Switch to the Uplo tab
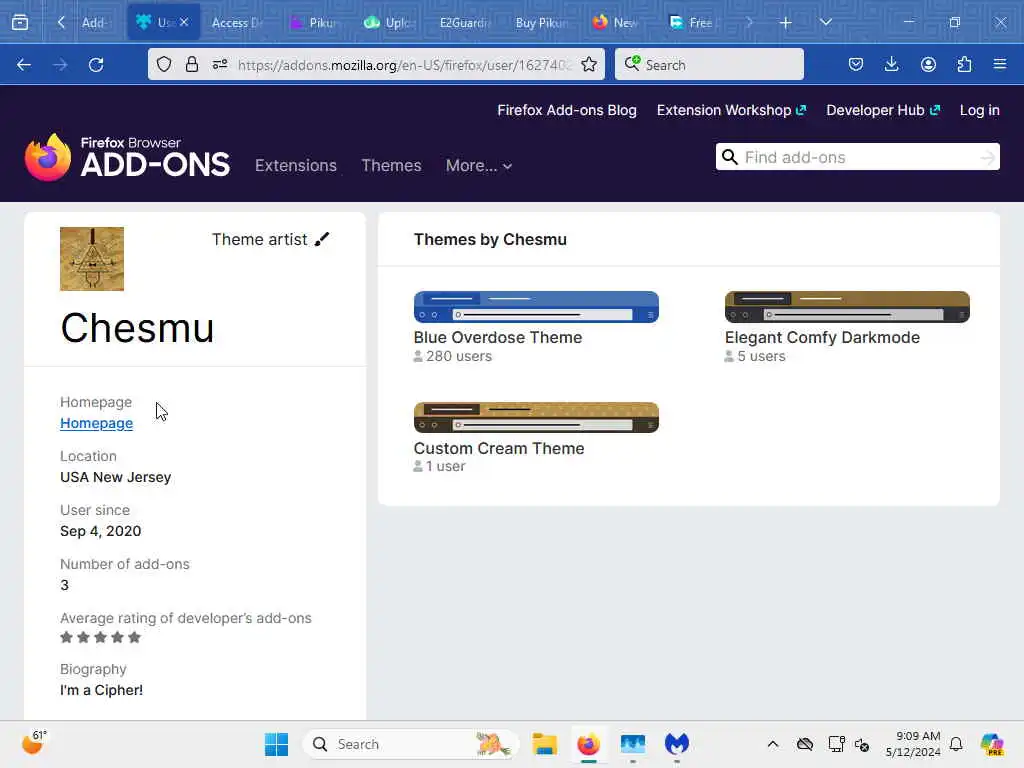1024x768 pixels. click(390, 22)
